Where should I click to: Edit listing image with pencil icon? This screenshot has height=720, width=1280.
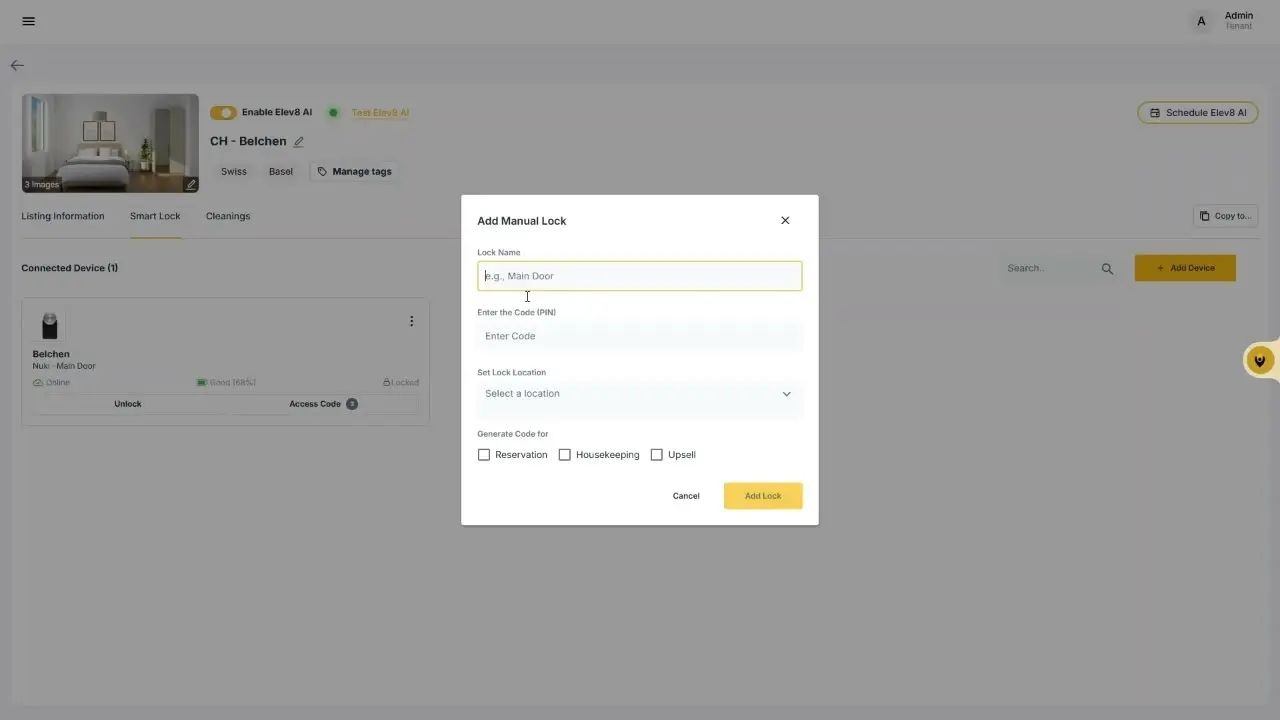pos(190,184)
